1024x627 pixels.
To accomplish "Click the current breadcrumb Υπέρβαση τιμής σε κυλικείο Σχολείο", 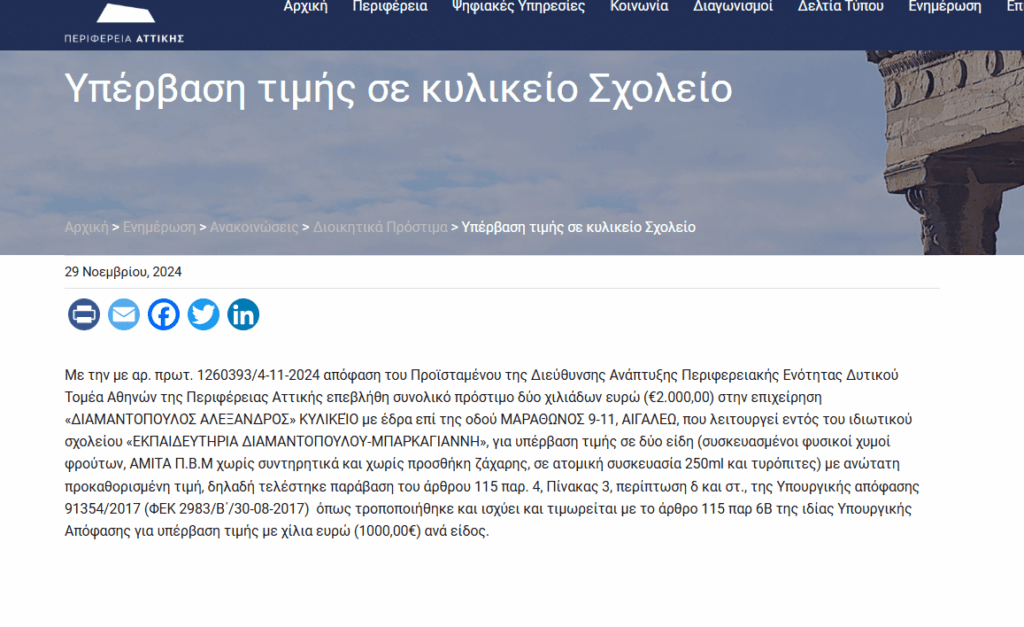I will [x=579, y=227].
